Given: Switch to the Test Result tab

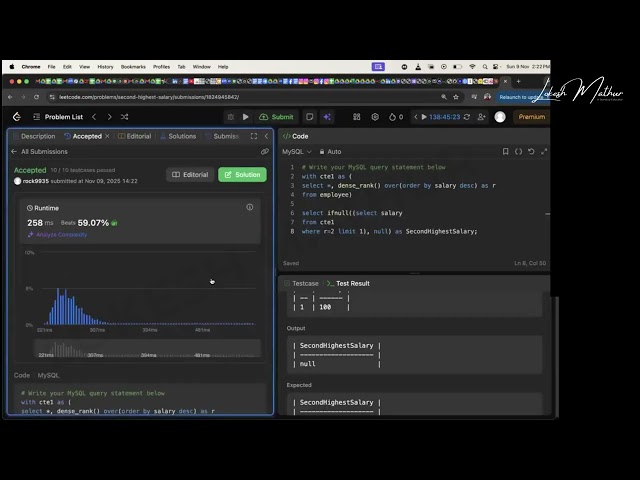Looking at the screenshot, I should [348, 283].
